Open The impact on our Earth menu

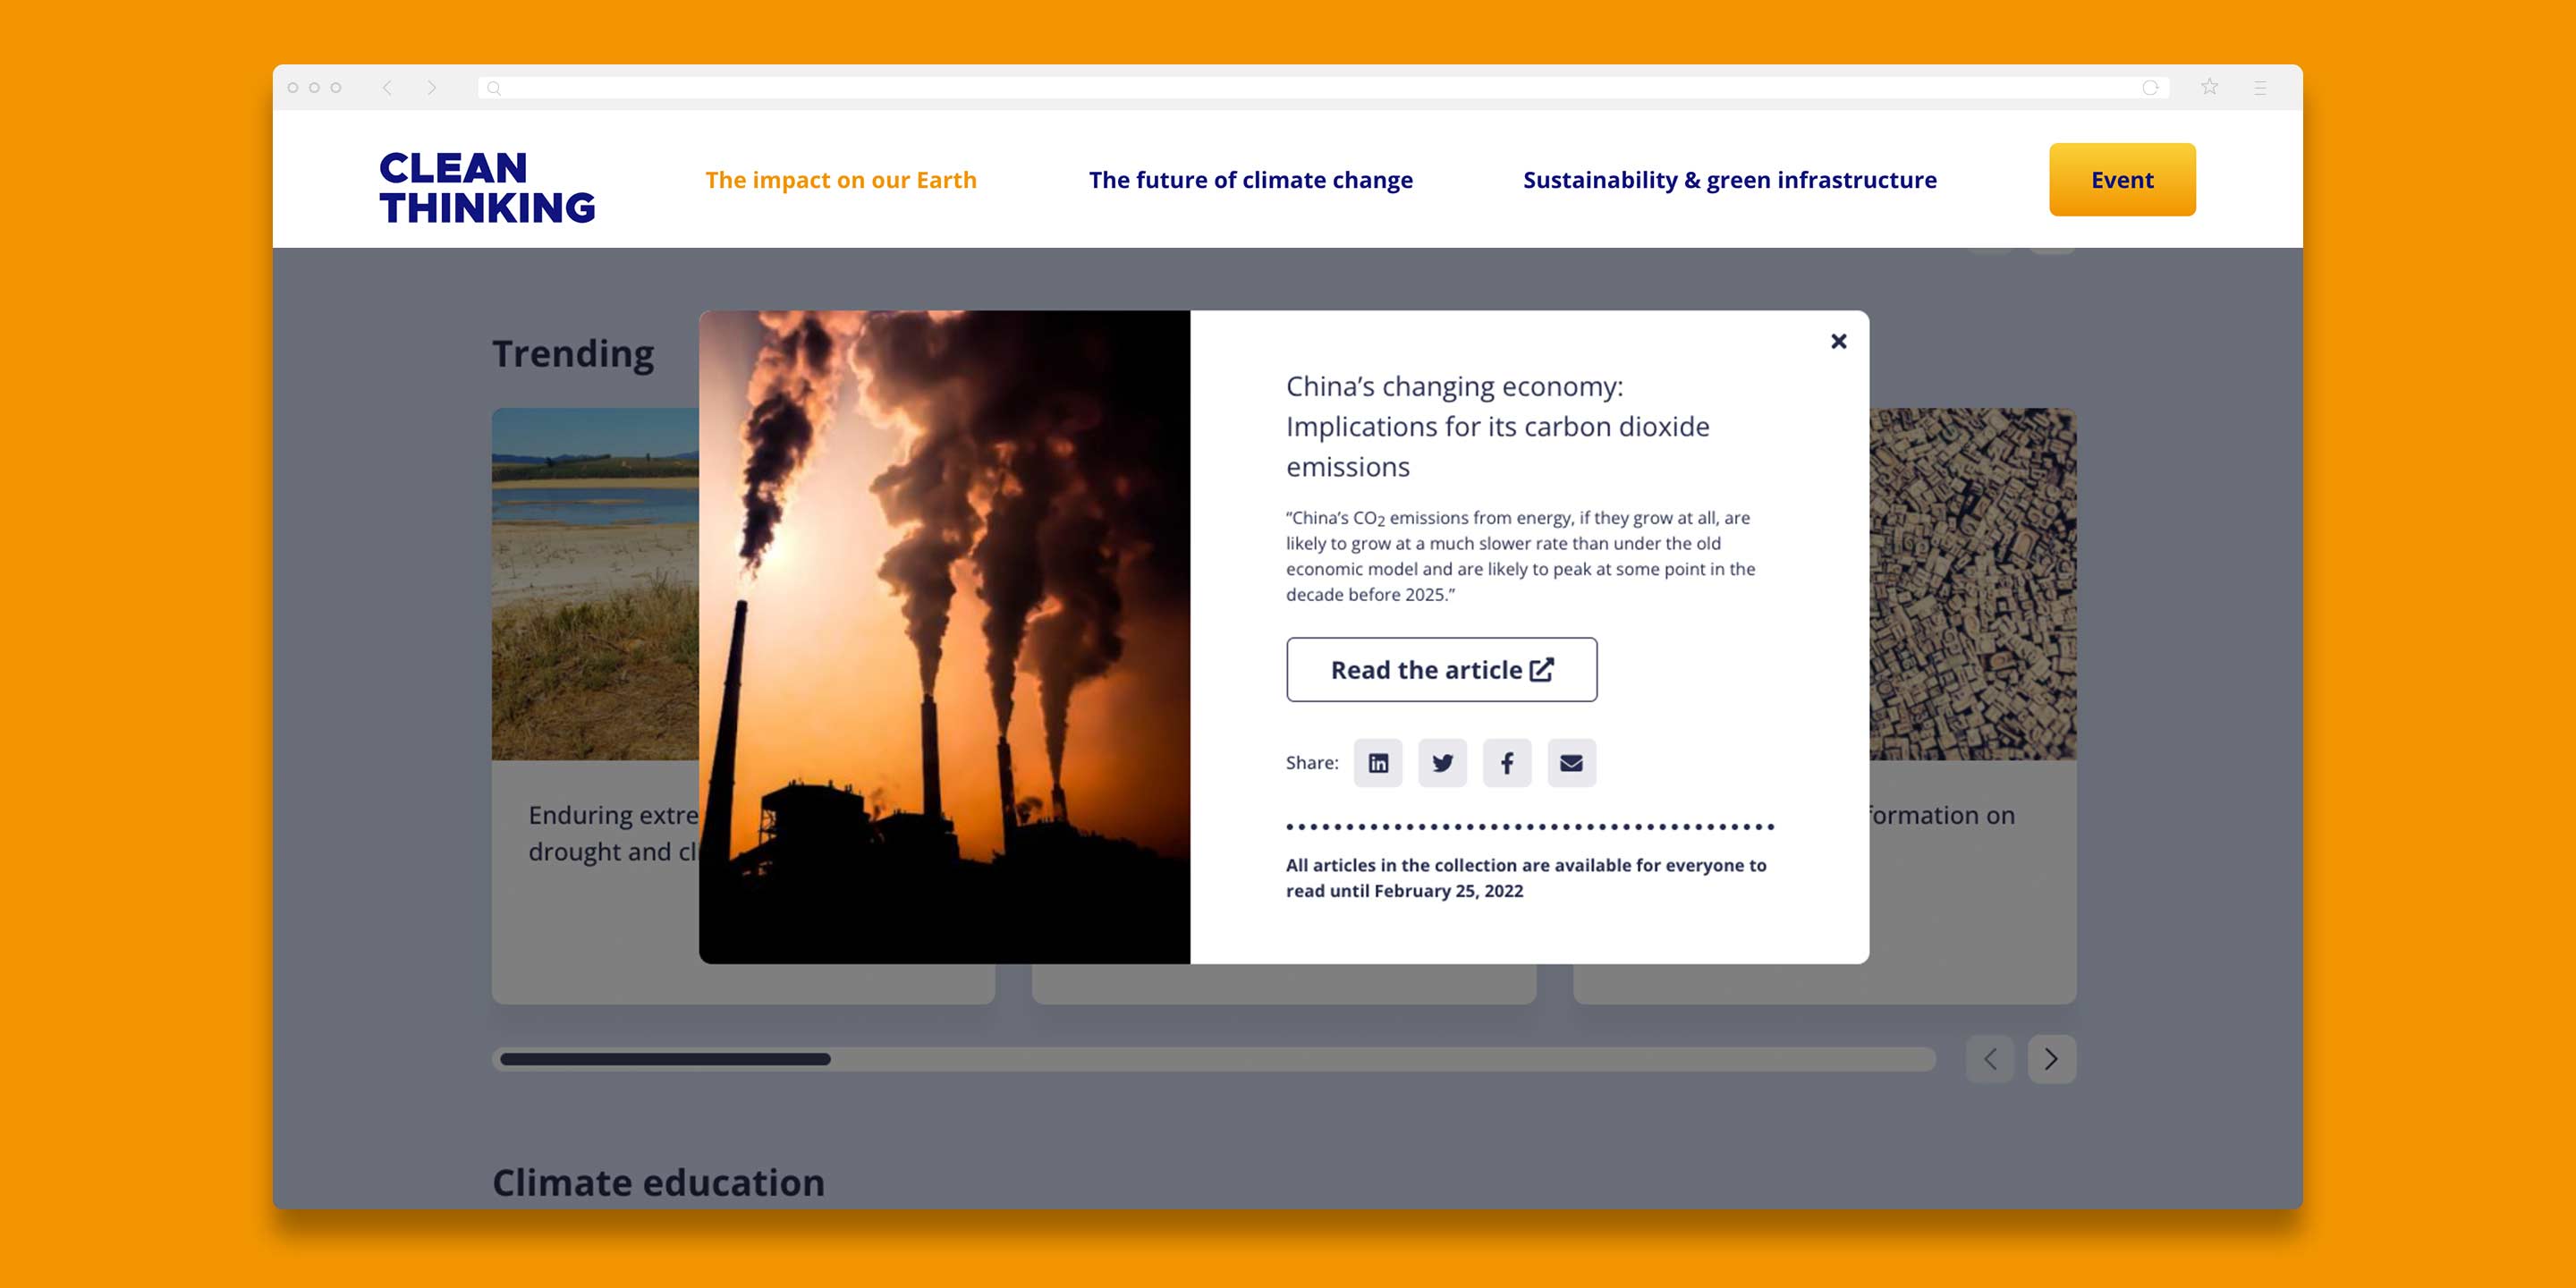[840, 180]
